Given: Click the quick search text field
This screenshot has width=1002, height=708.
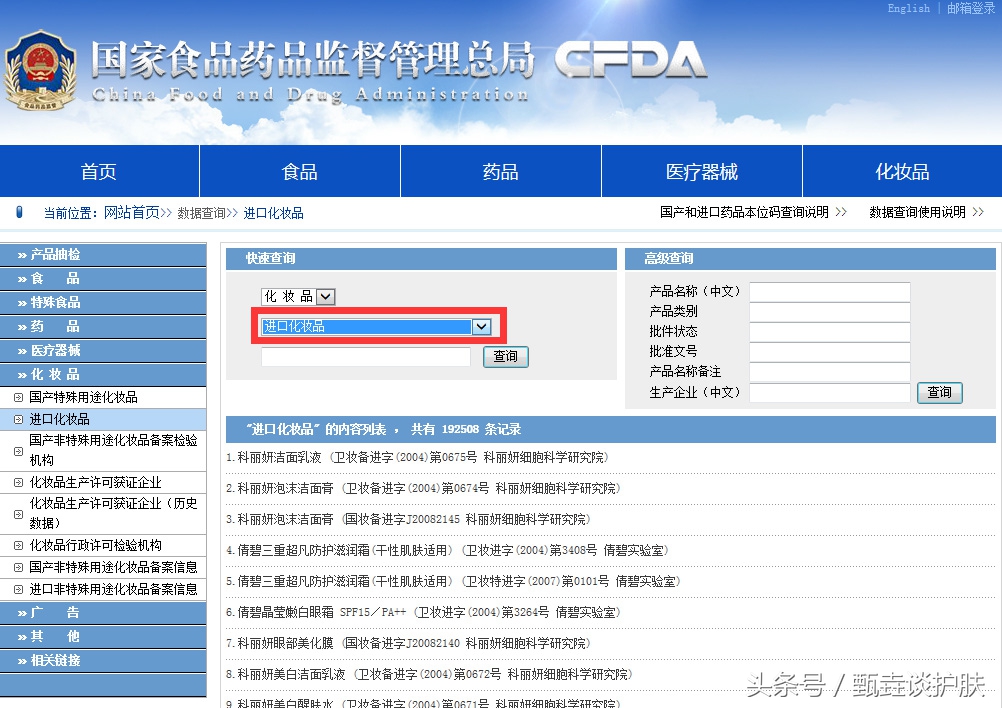Looking at the screenshot, I should pyautogui.click(x=366, y=357).
